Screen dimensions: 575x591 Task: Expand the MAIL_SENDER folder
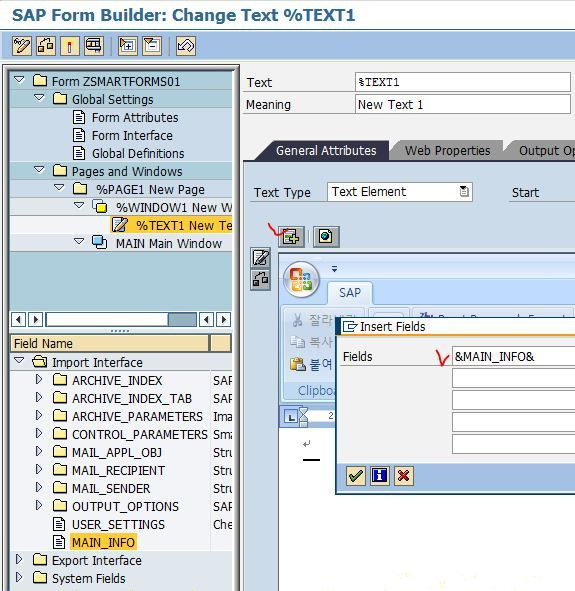click(x=38, y=487)
